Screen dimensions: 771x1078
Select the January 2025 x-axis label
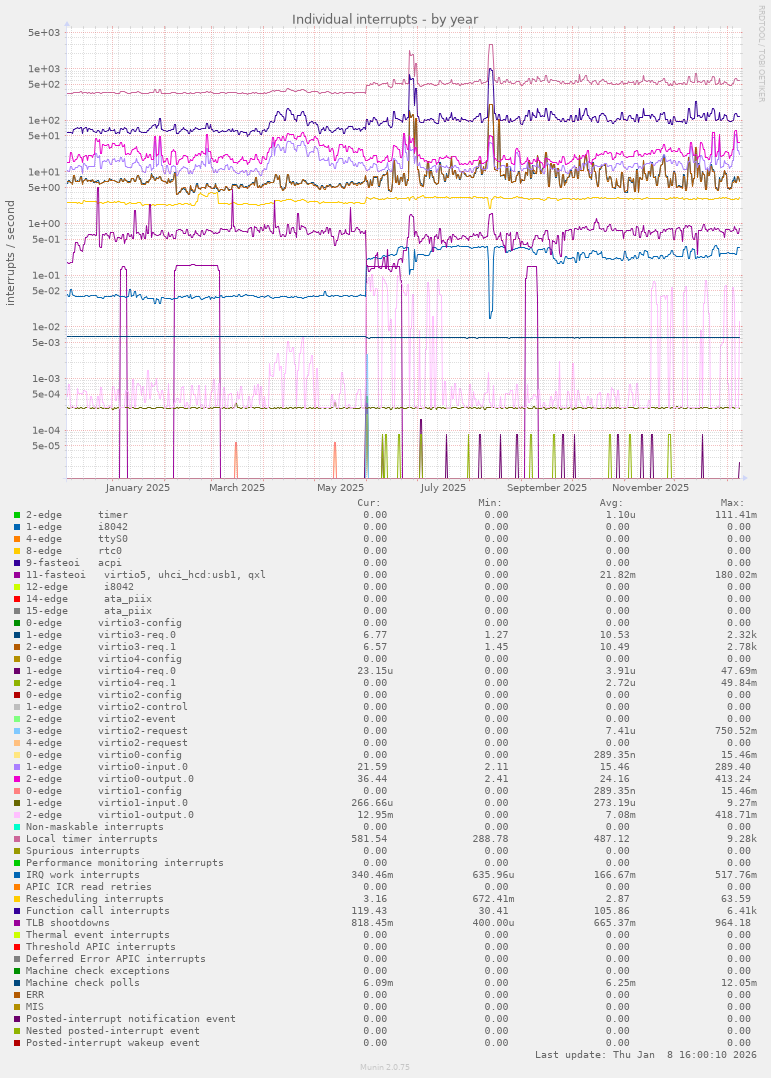click(x=138, y=488)
